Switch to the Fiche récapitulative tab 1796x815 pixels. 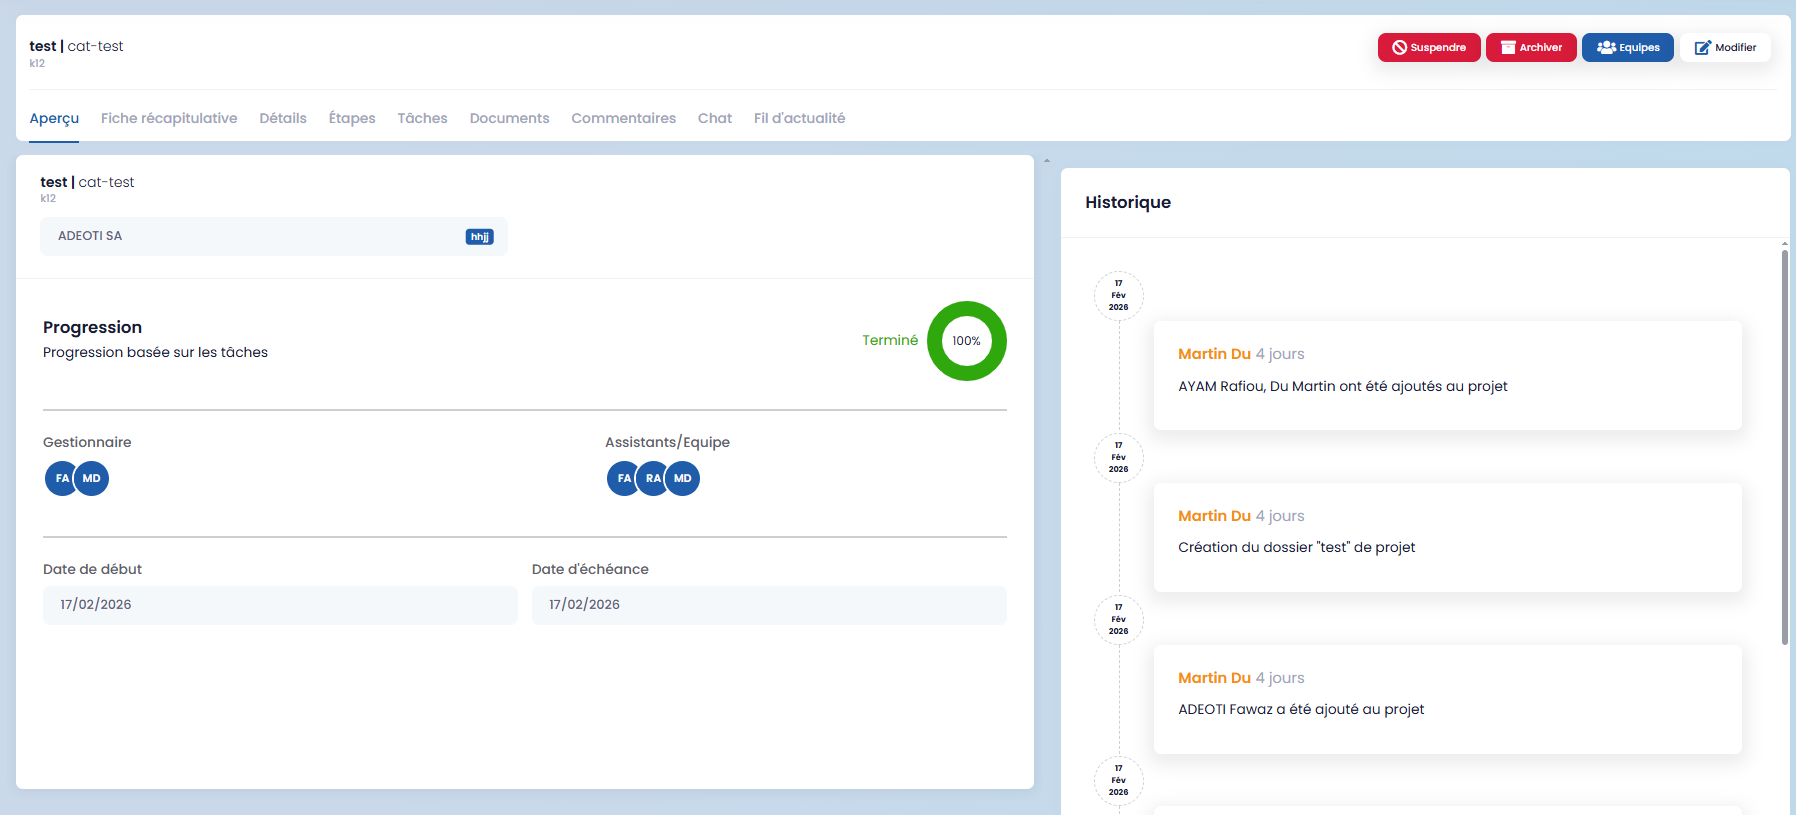[x=169, y=118]
